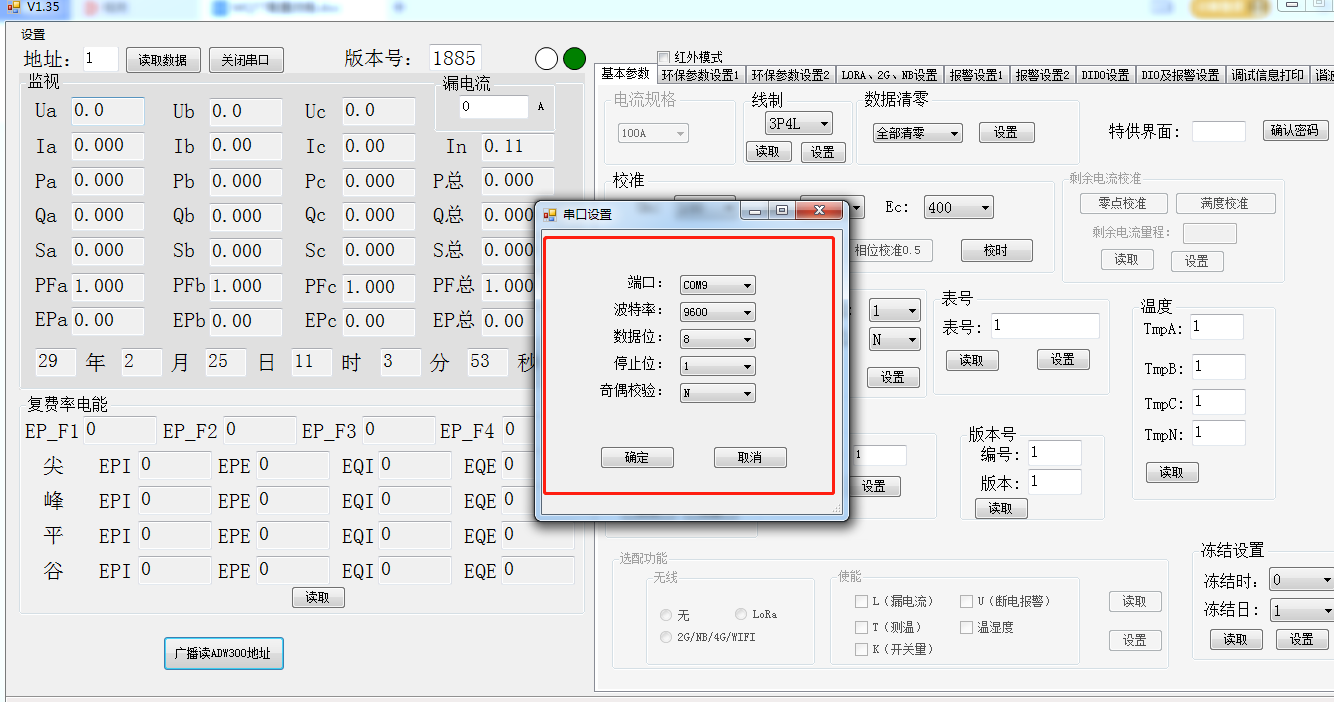Open the 设置 menu
This screenshot has width=1334, height=702.
click(x=33, y=34)
